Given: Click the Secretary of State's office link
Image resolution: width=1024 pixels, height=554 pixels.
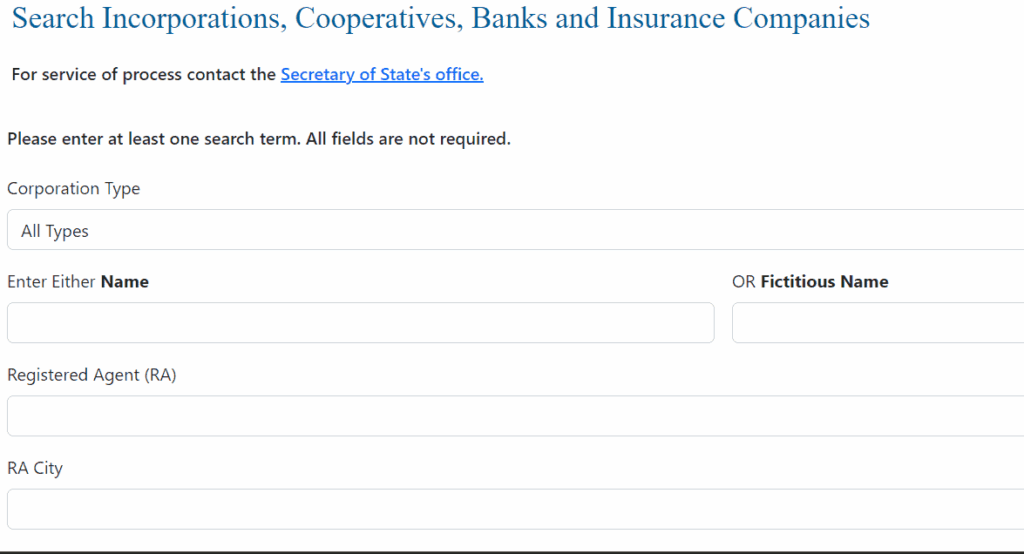Looking at the screenshot, I should coord(382,74).
